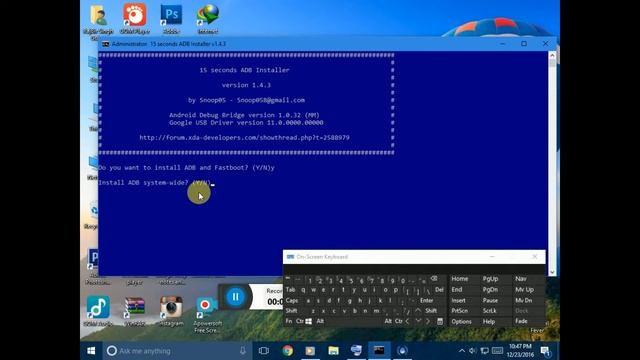
Task: Tap the End key on On-Screen Keyboard
Action: tap(457, 290)
